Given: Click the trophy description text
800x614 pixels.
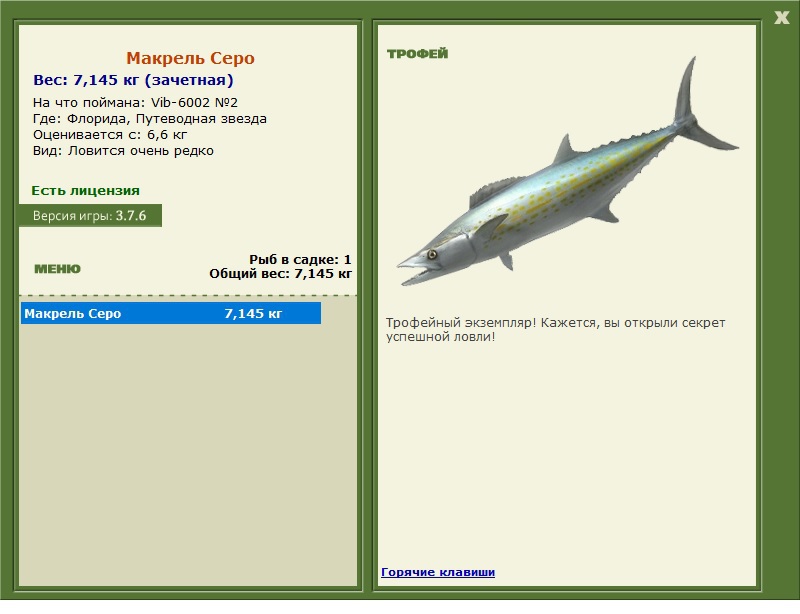Looking at the screenshot, I should (x=555, y=330).
